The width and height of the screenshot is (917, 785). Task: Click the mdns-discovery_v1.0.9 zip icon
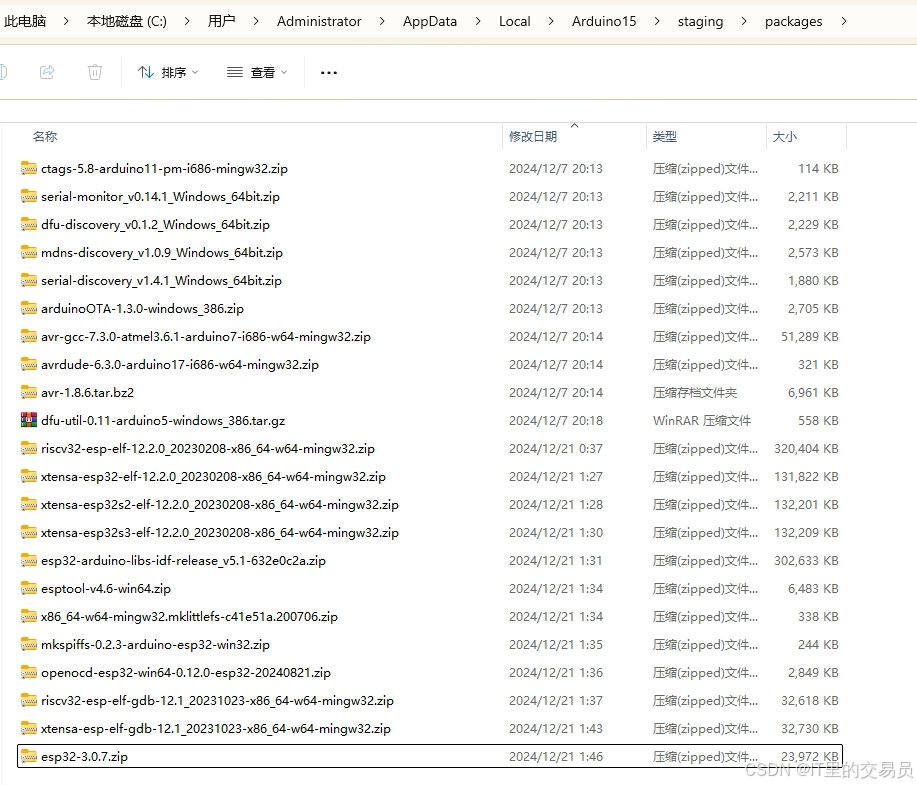pos(29,253)
